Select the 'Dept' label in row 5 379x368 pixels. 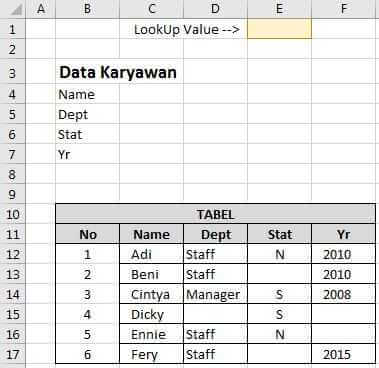(x=73, y=115)
